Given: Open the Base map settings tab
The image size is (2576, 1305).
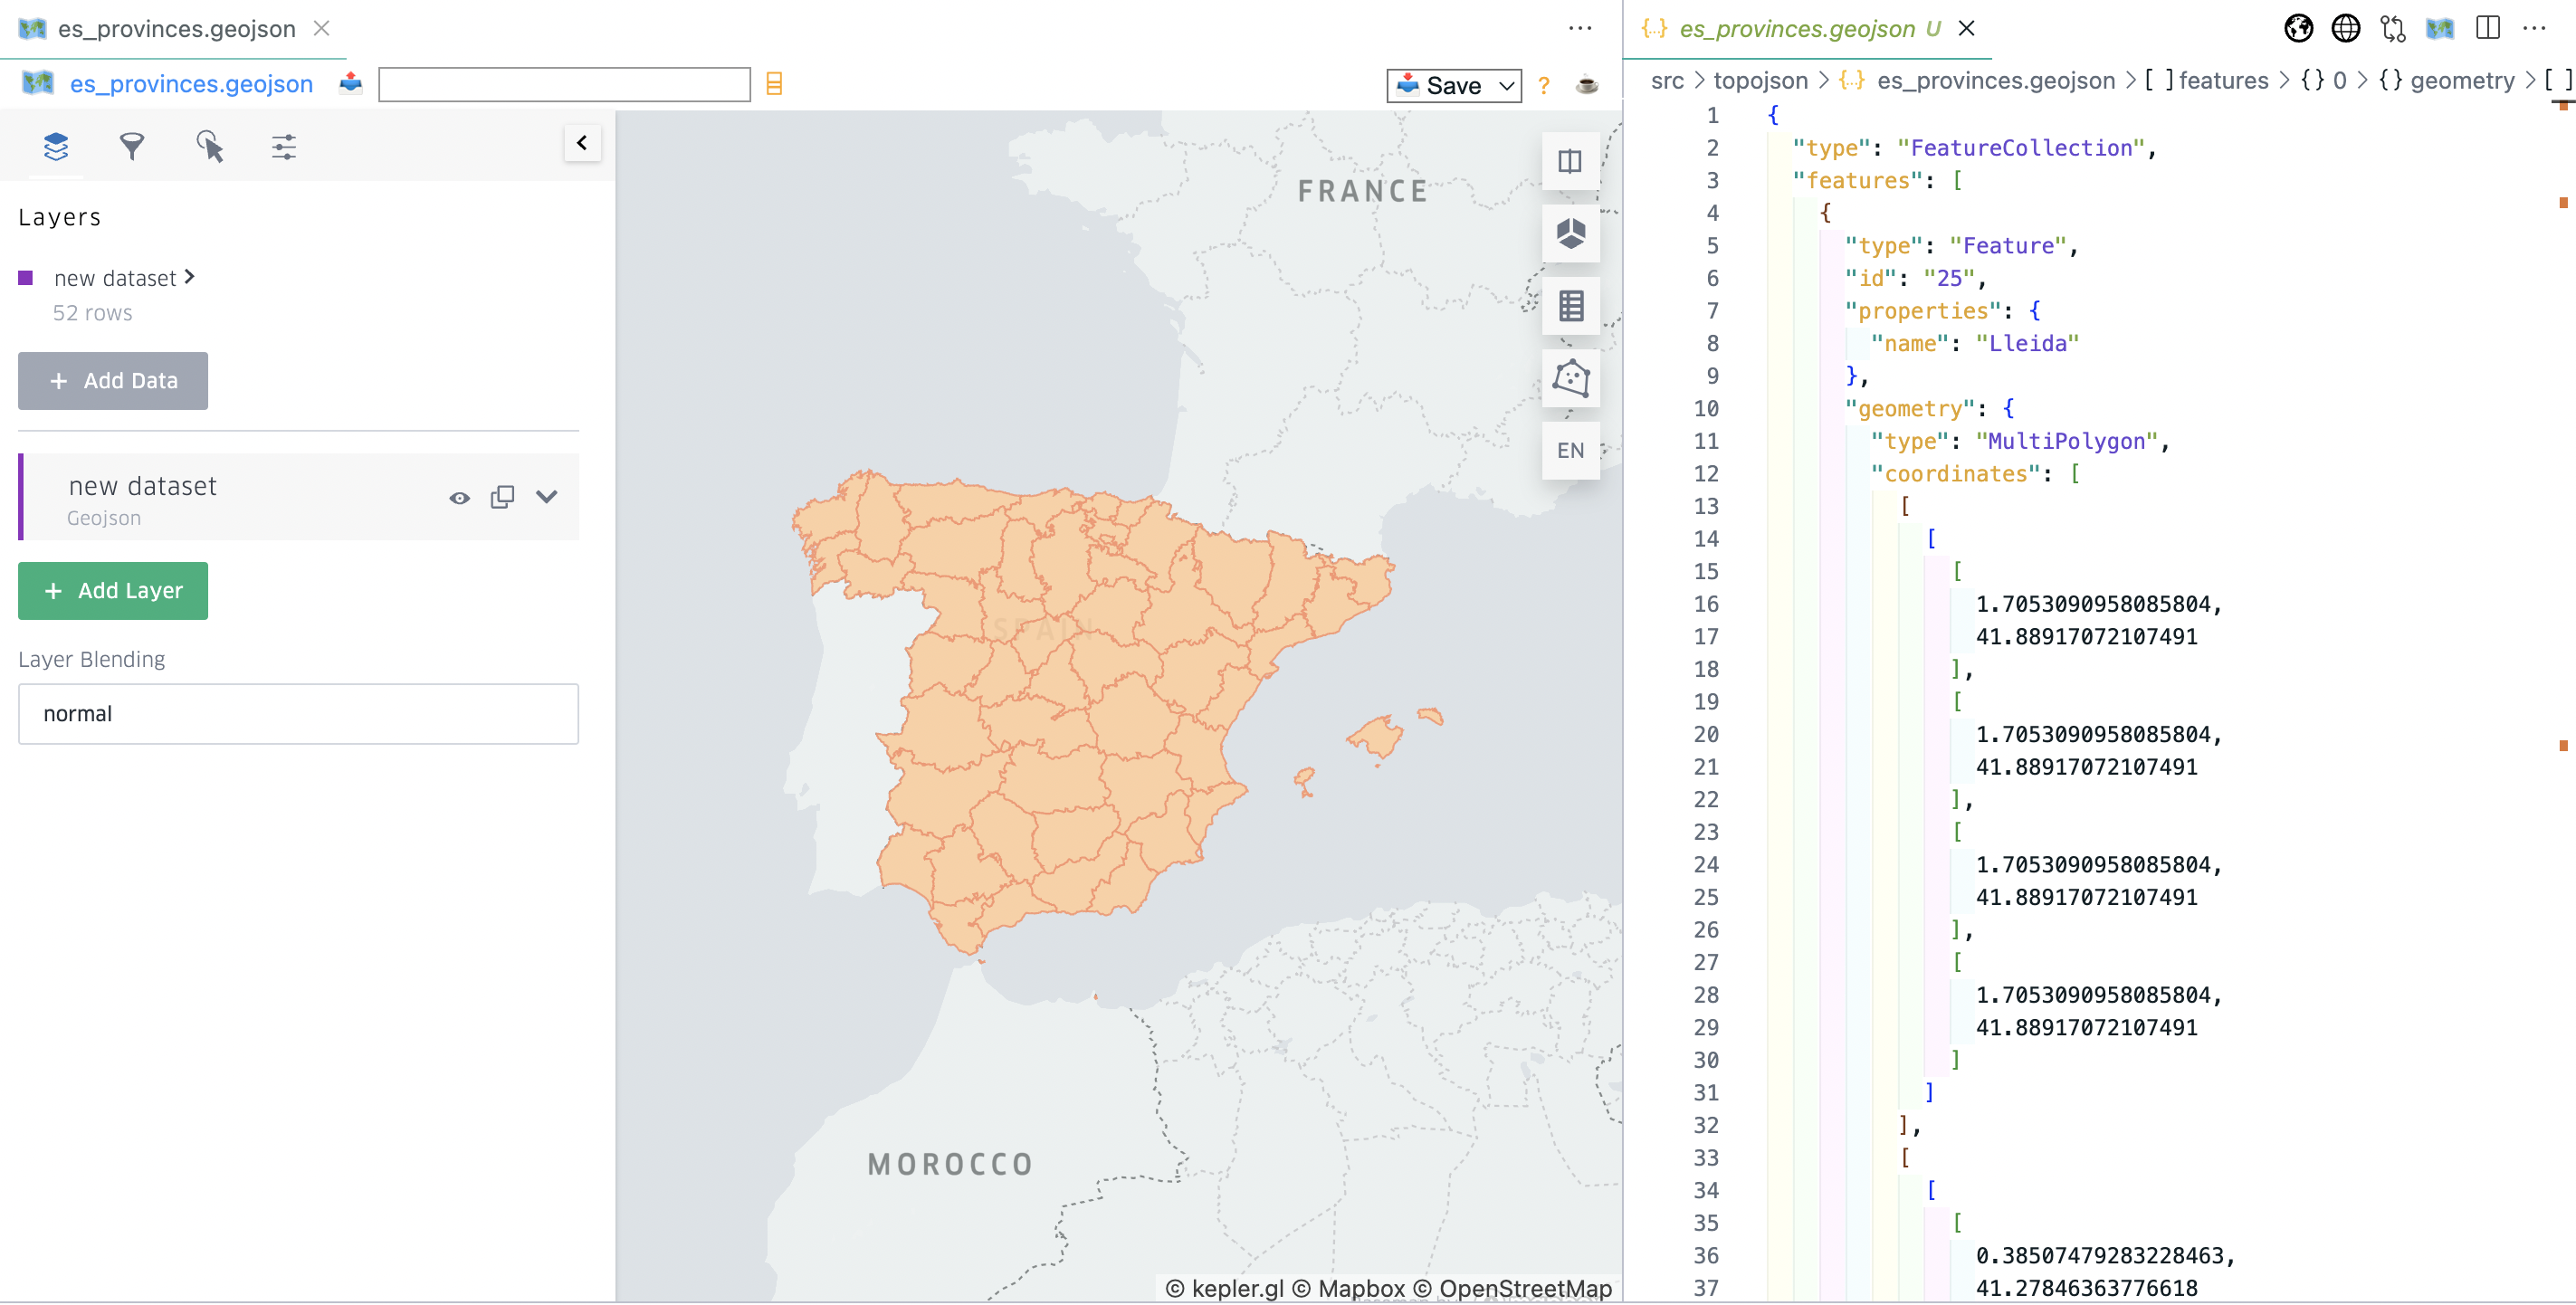Looking at the screenshot, I should pyautogui.click(x=284, y=147).
